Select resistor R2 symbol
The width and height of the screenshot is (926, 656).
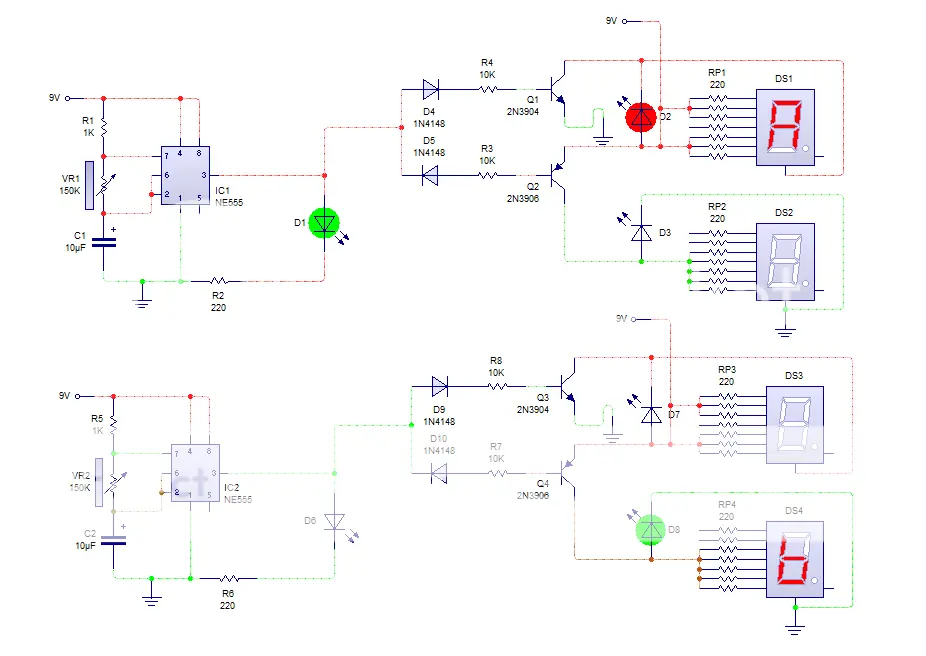pyautogui.click(x=219, y=281)
